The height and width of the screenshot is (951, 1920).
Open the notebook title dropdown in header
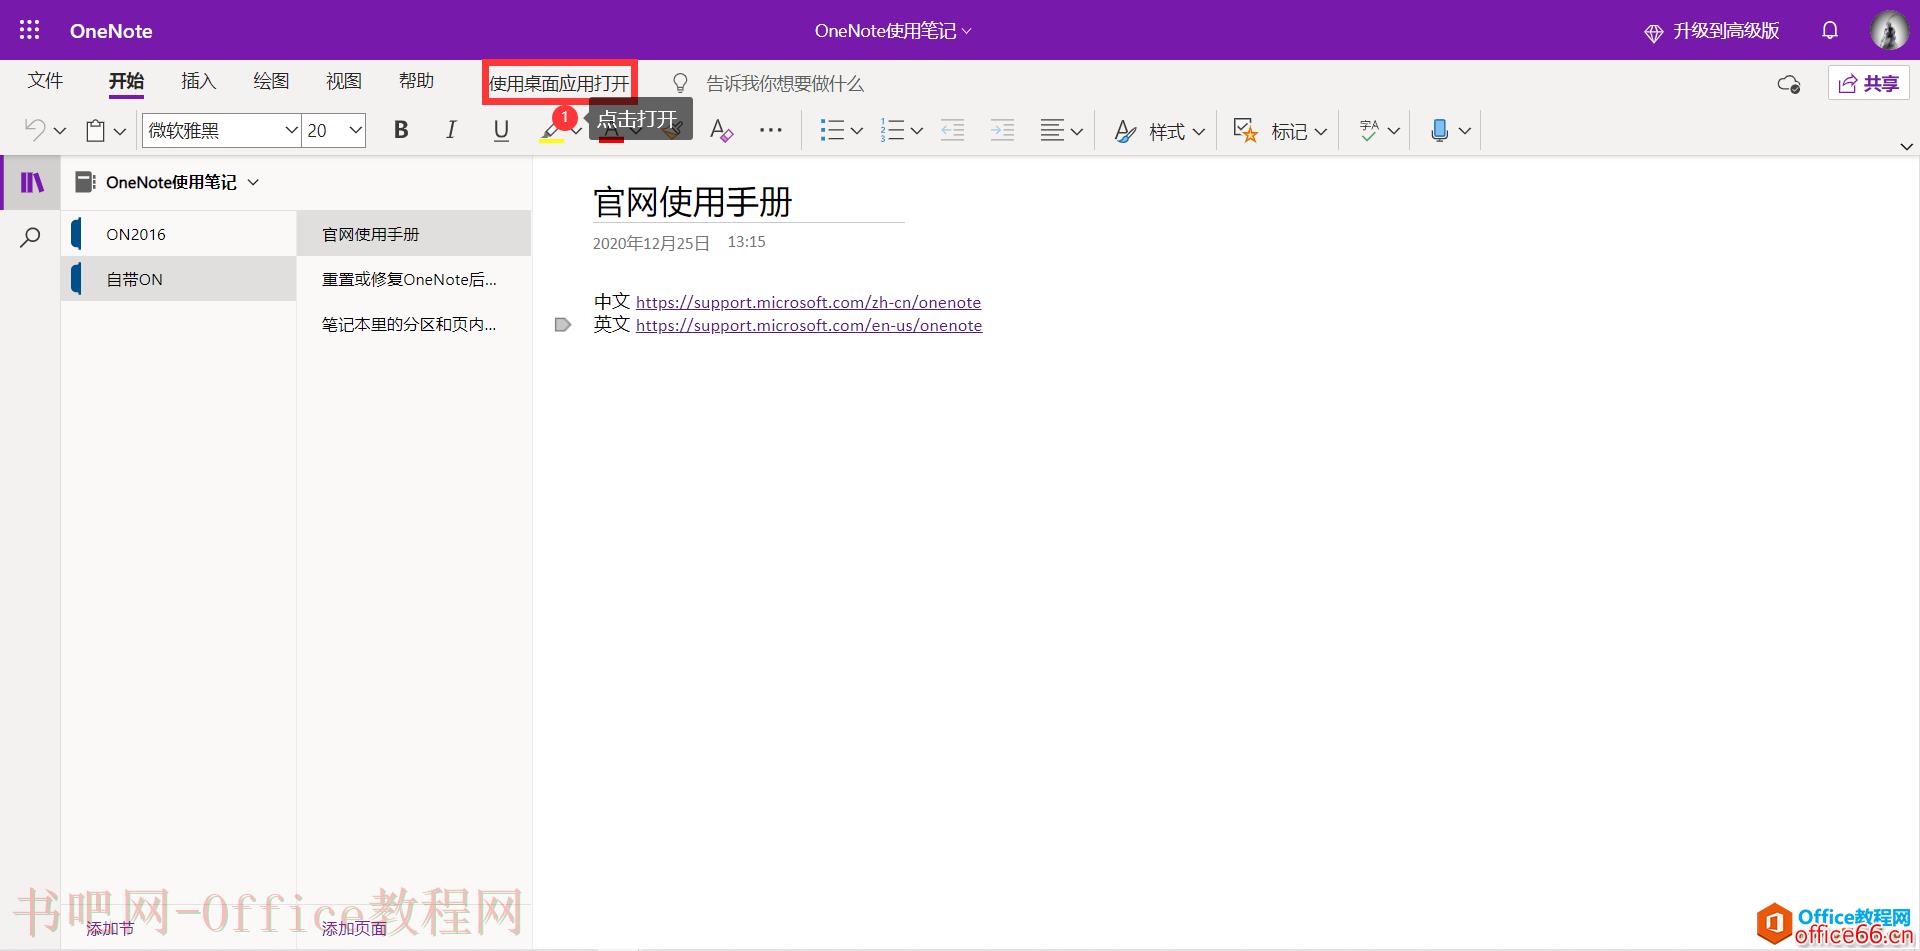pos(967,31)
